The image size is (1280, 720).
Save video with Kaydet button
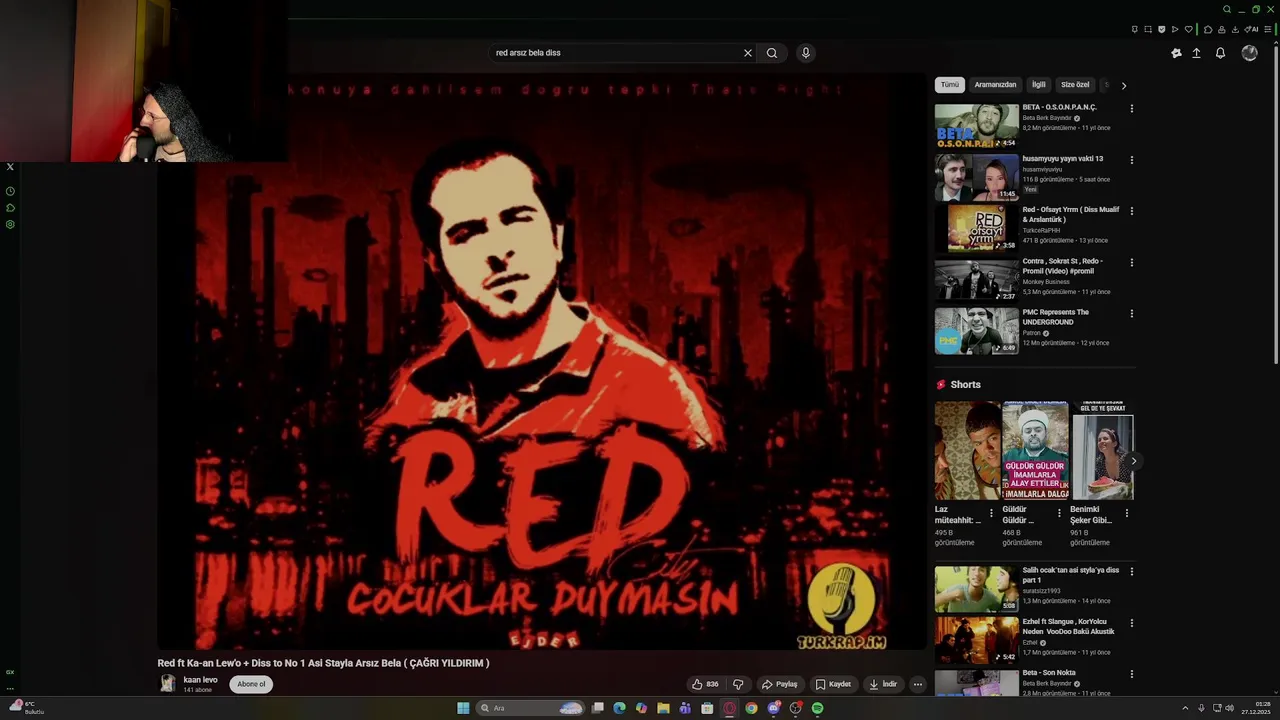pos(833,684)
